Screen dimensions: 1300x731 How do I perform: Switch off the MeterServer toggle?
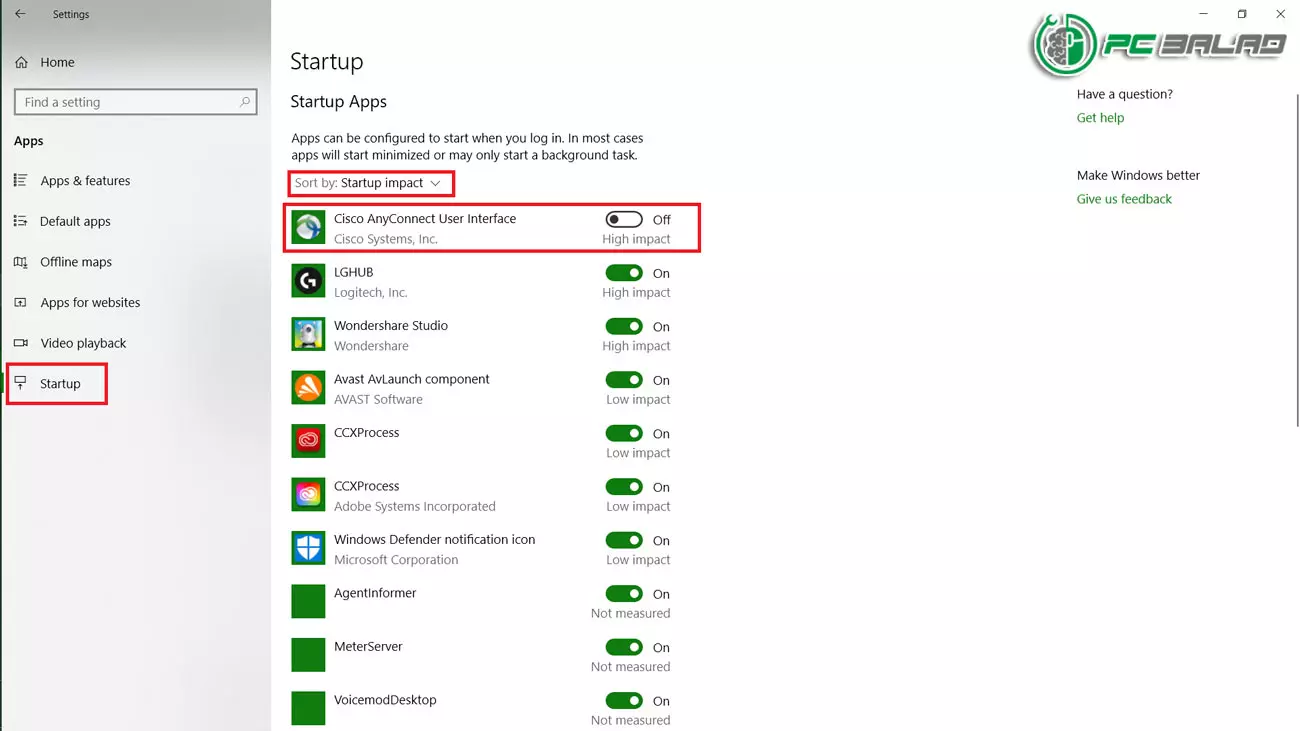click(624, 647)
